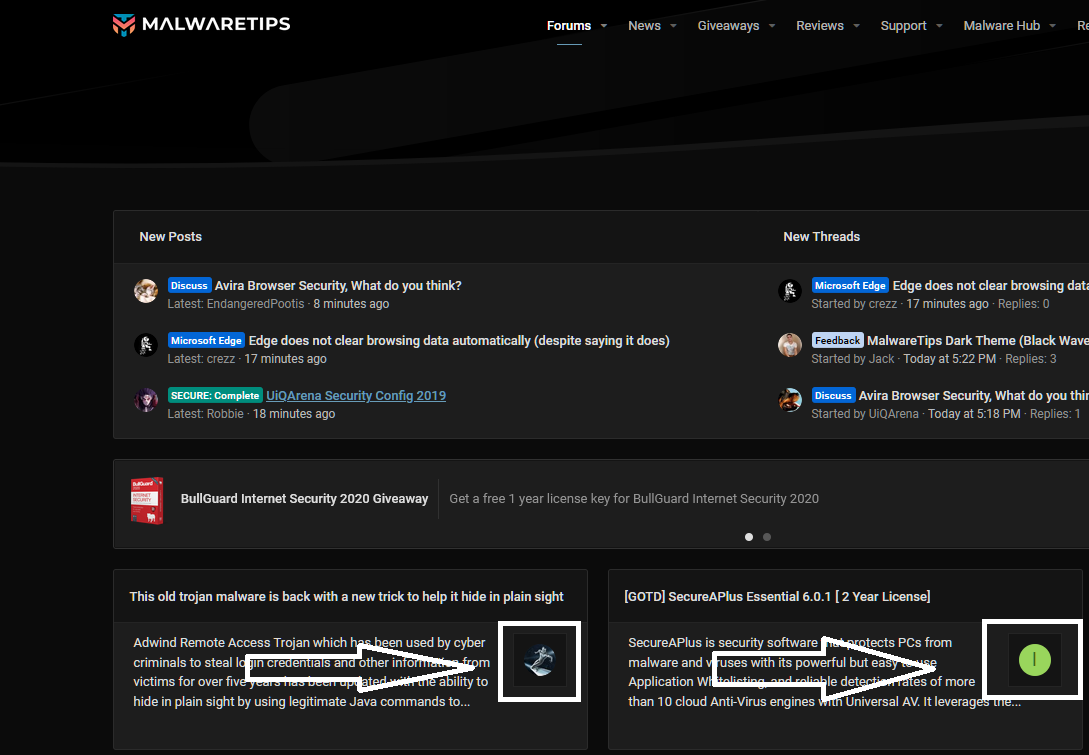The image size is (1089, 755).
Task: Click the New Posts heading
Action: (170, 237)
